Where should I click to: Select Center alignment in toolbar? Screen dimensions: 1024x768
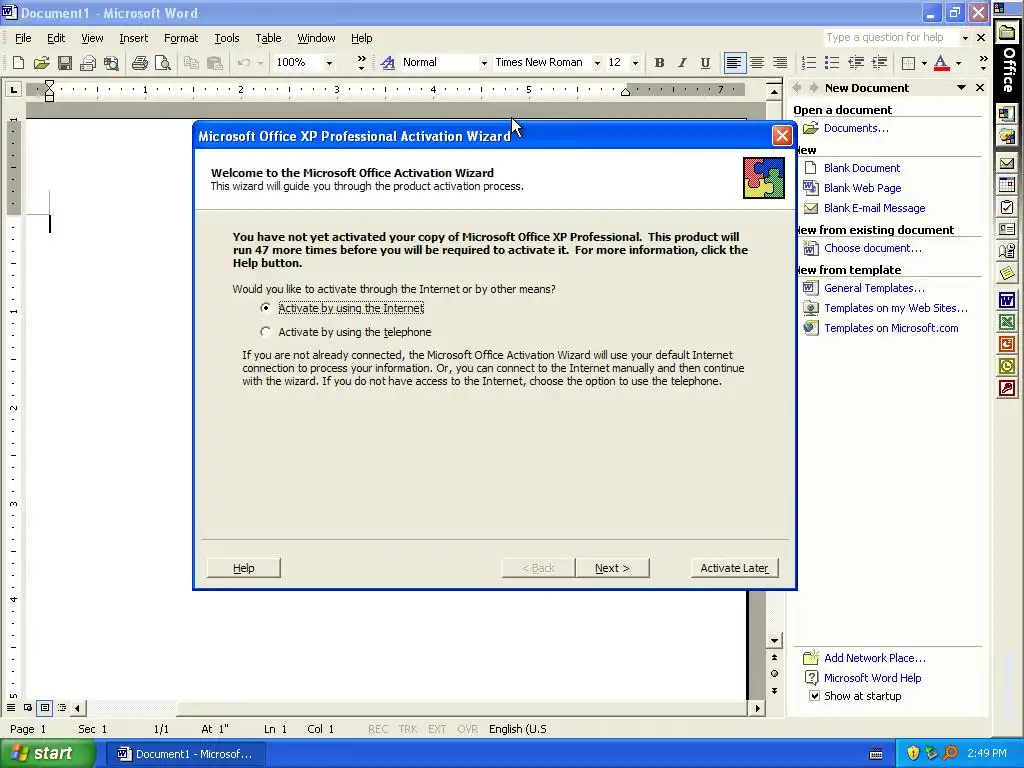click(757, 63)
